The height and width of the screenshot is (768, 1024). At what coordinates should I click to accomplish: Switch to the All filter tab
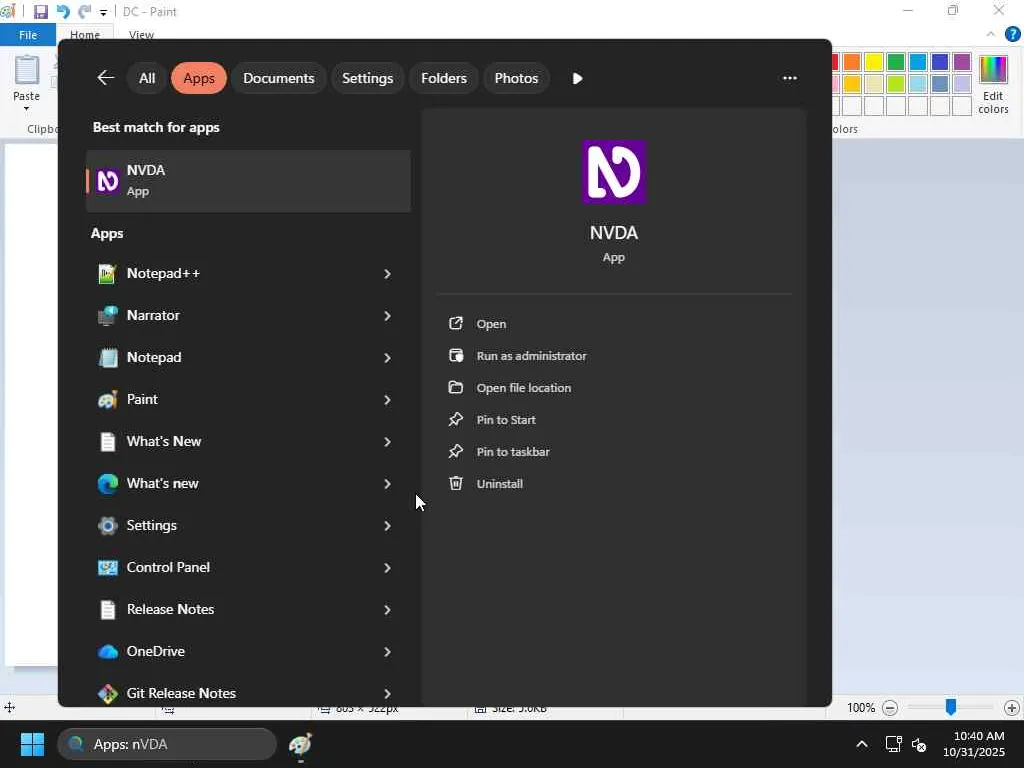tap(147, 78)
